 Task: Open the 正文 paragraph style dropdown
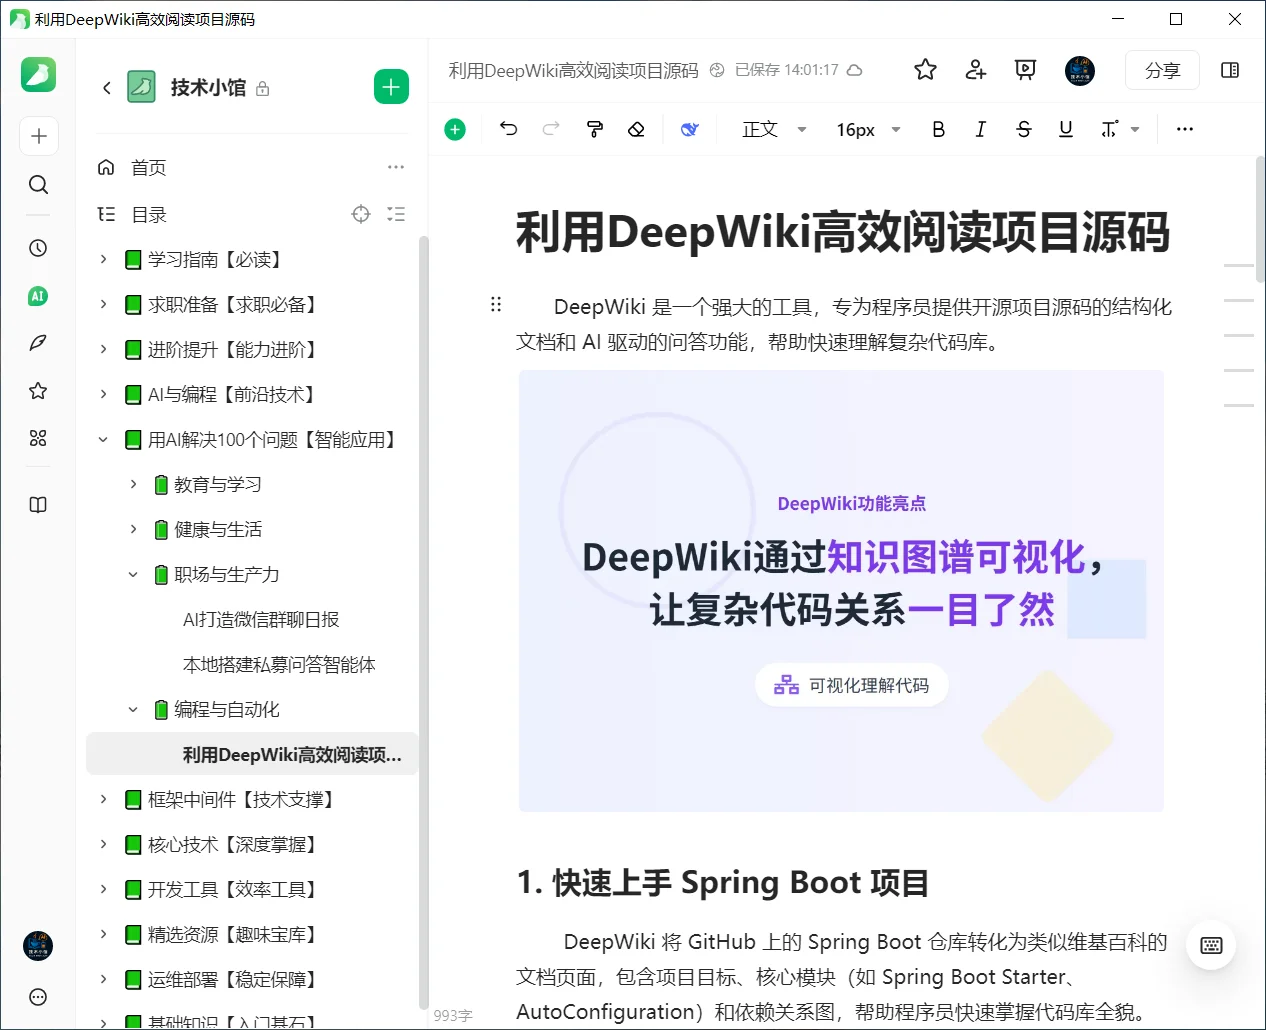(x=772, y=128)
